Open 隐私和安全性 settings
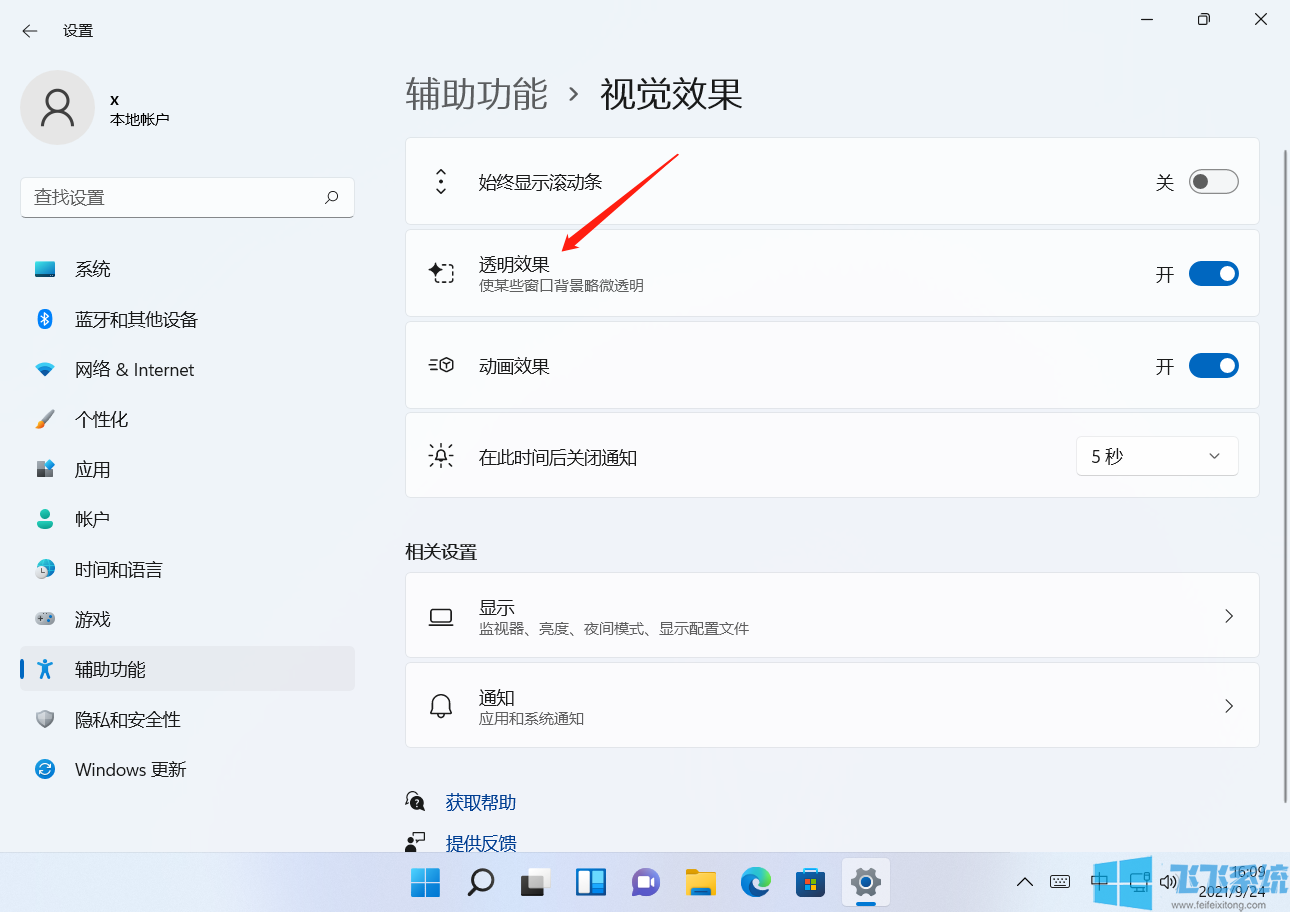This screenshot has height=912, width=1290. point(128,718)
